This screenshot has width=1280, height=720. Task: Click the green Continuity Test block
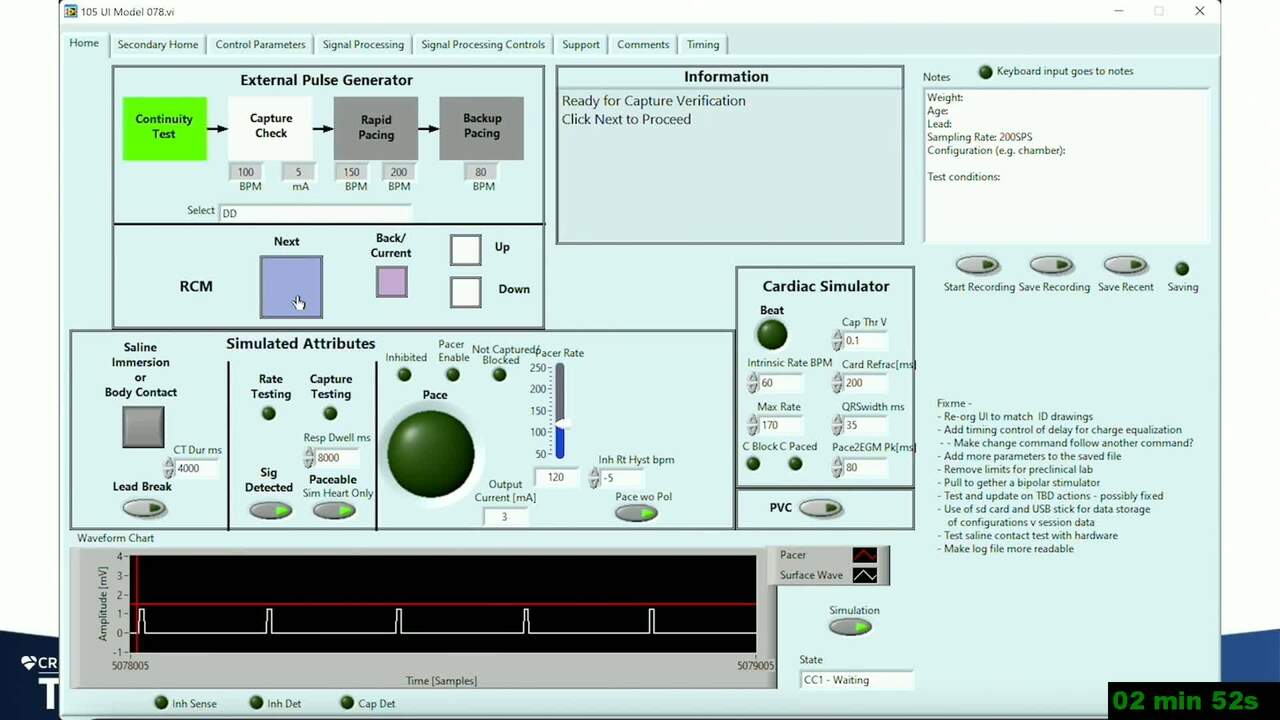pyautogui.click(x=164, y=128)
